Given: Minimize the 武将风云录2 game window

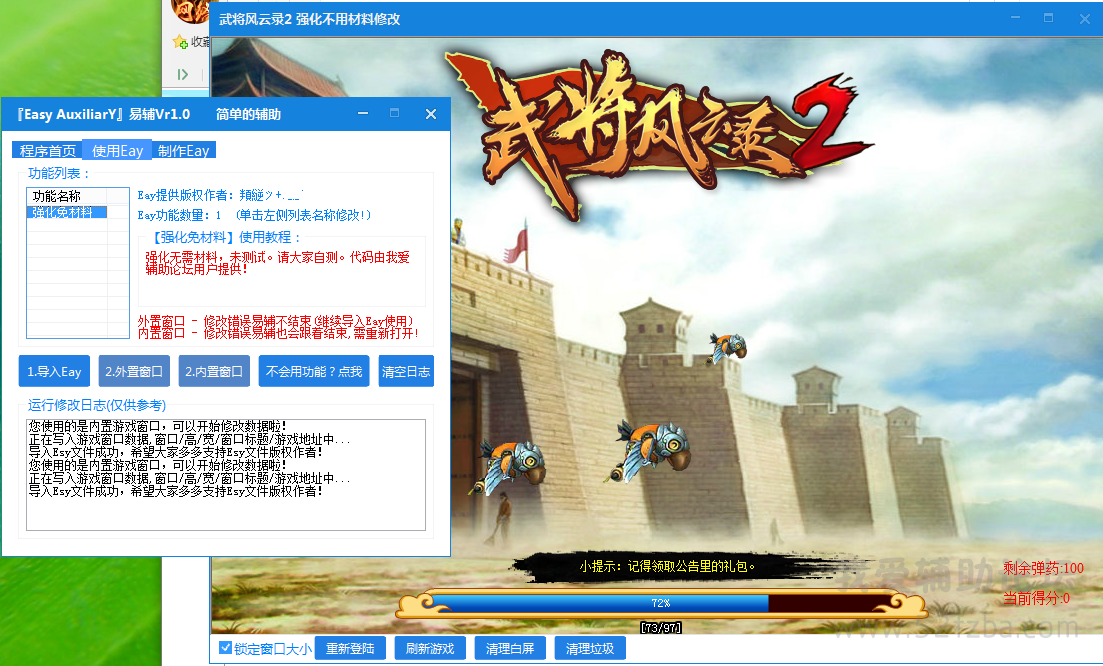Looking at the screenshot, I should [1015, 18].
